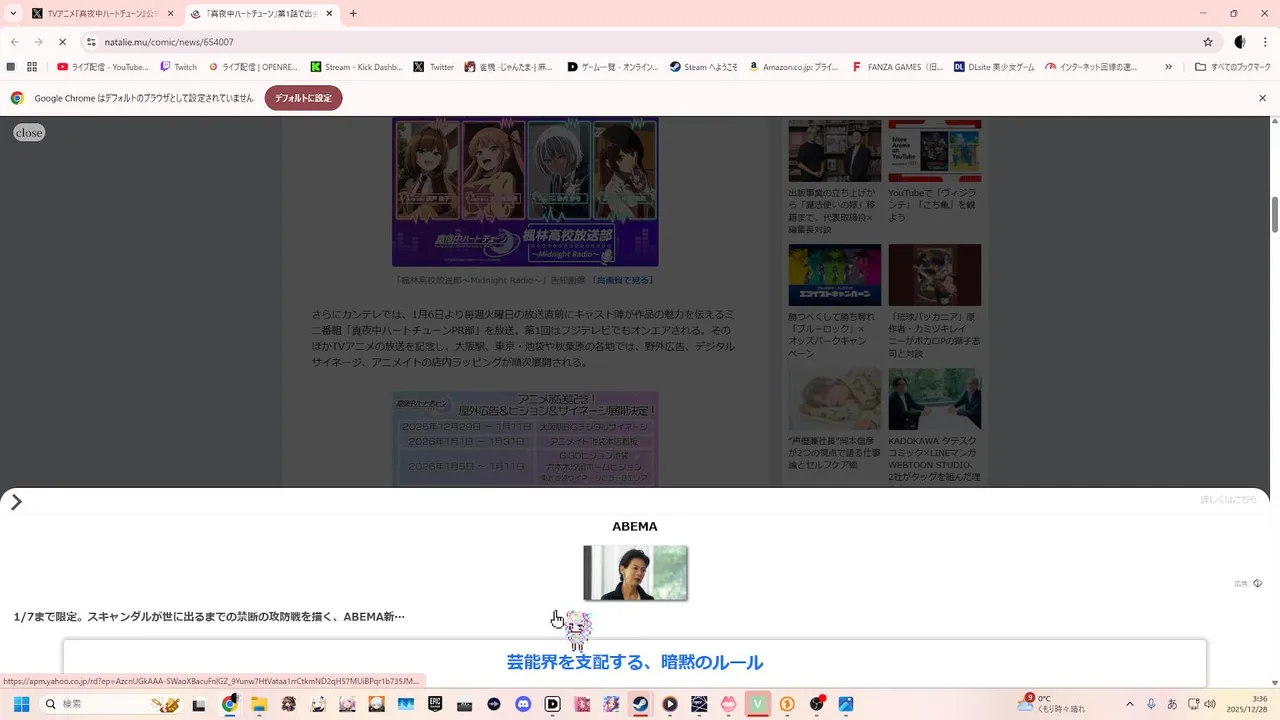Click the ABEMA ad title
Screen dimensions: 1280x720
click(x=635, y=526)
